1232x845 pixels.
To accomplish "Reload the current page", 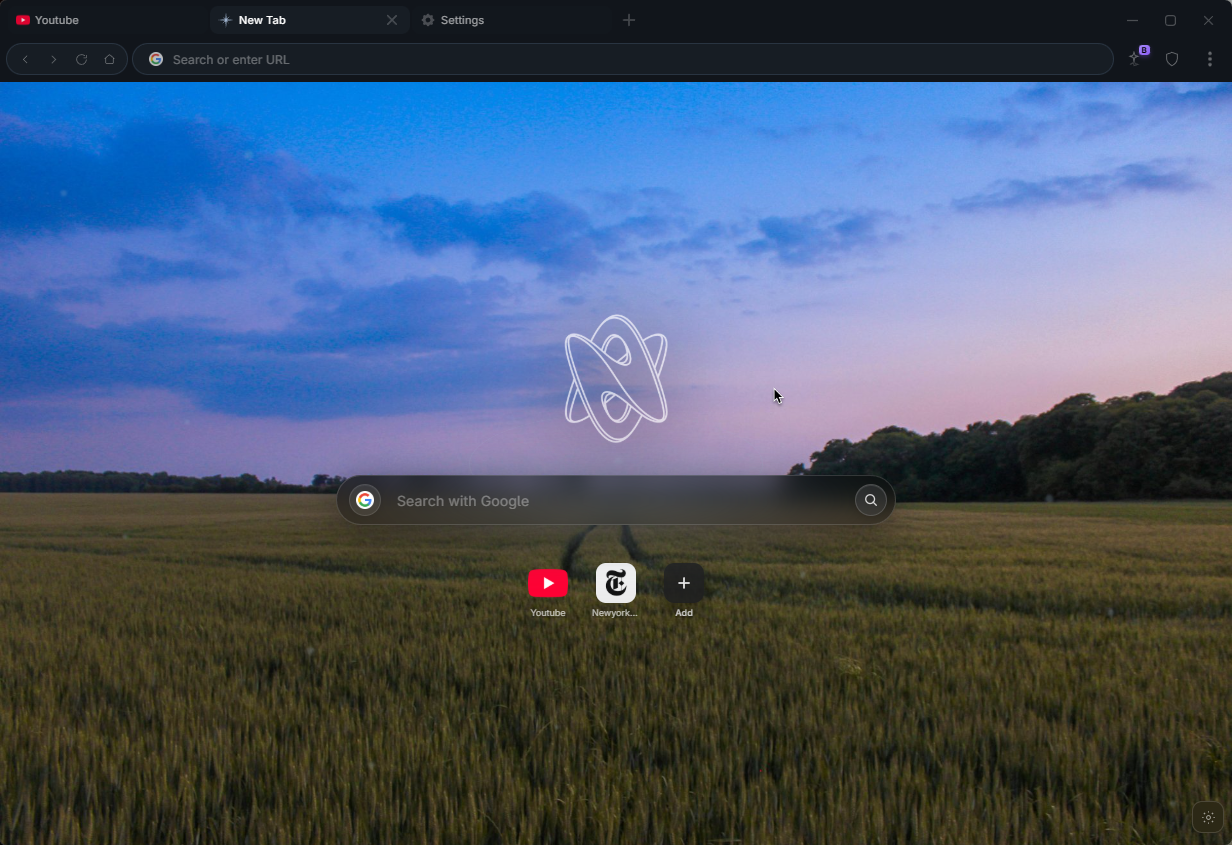I will [x=81, y=59].
